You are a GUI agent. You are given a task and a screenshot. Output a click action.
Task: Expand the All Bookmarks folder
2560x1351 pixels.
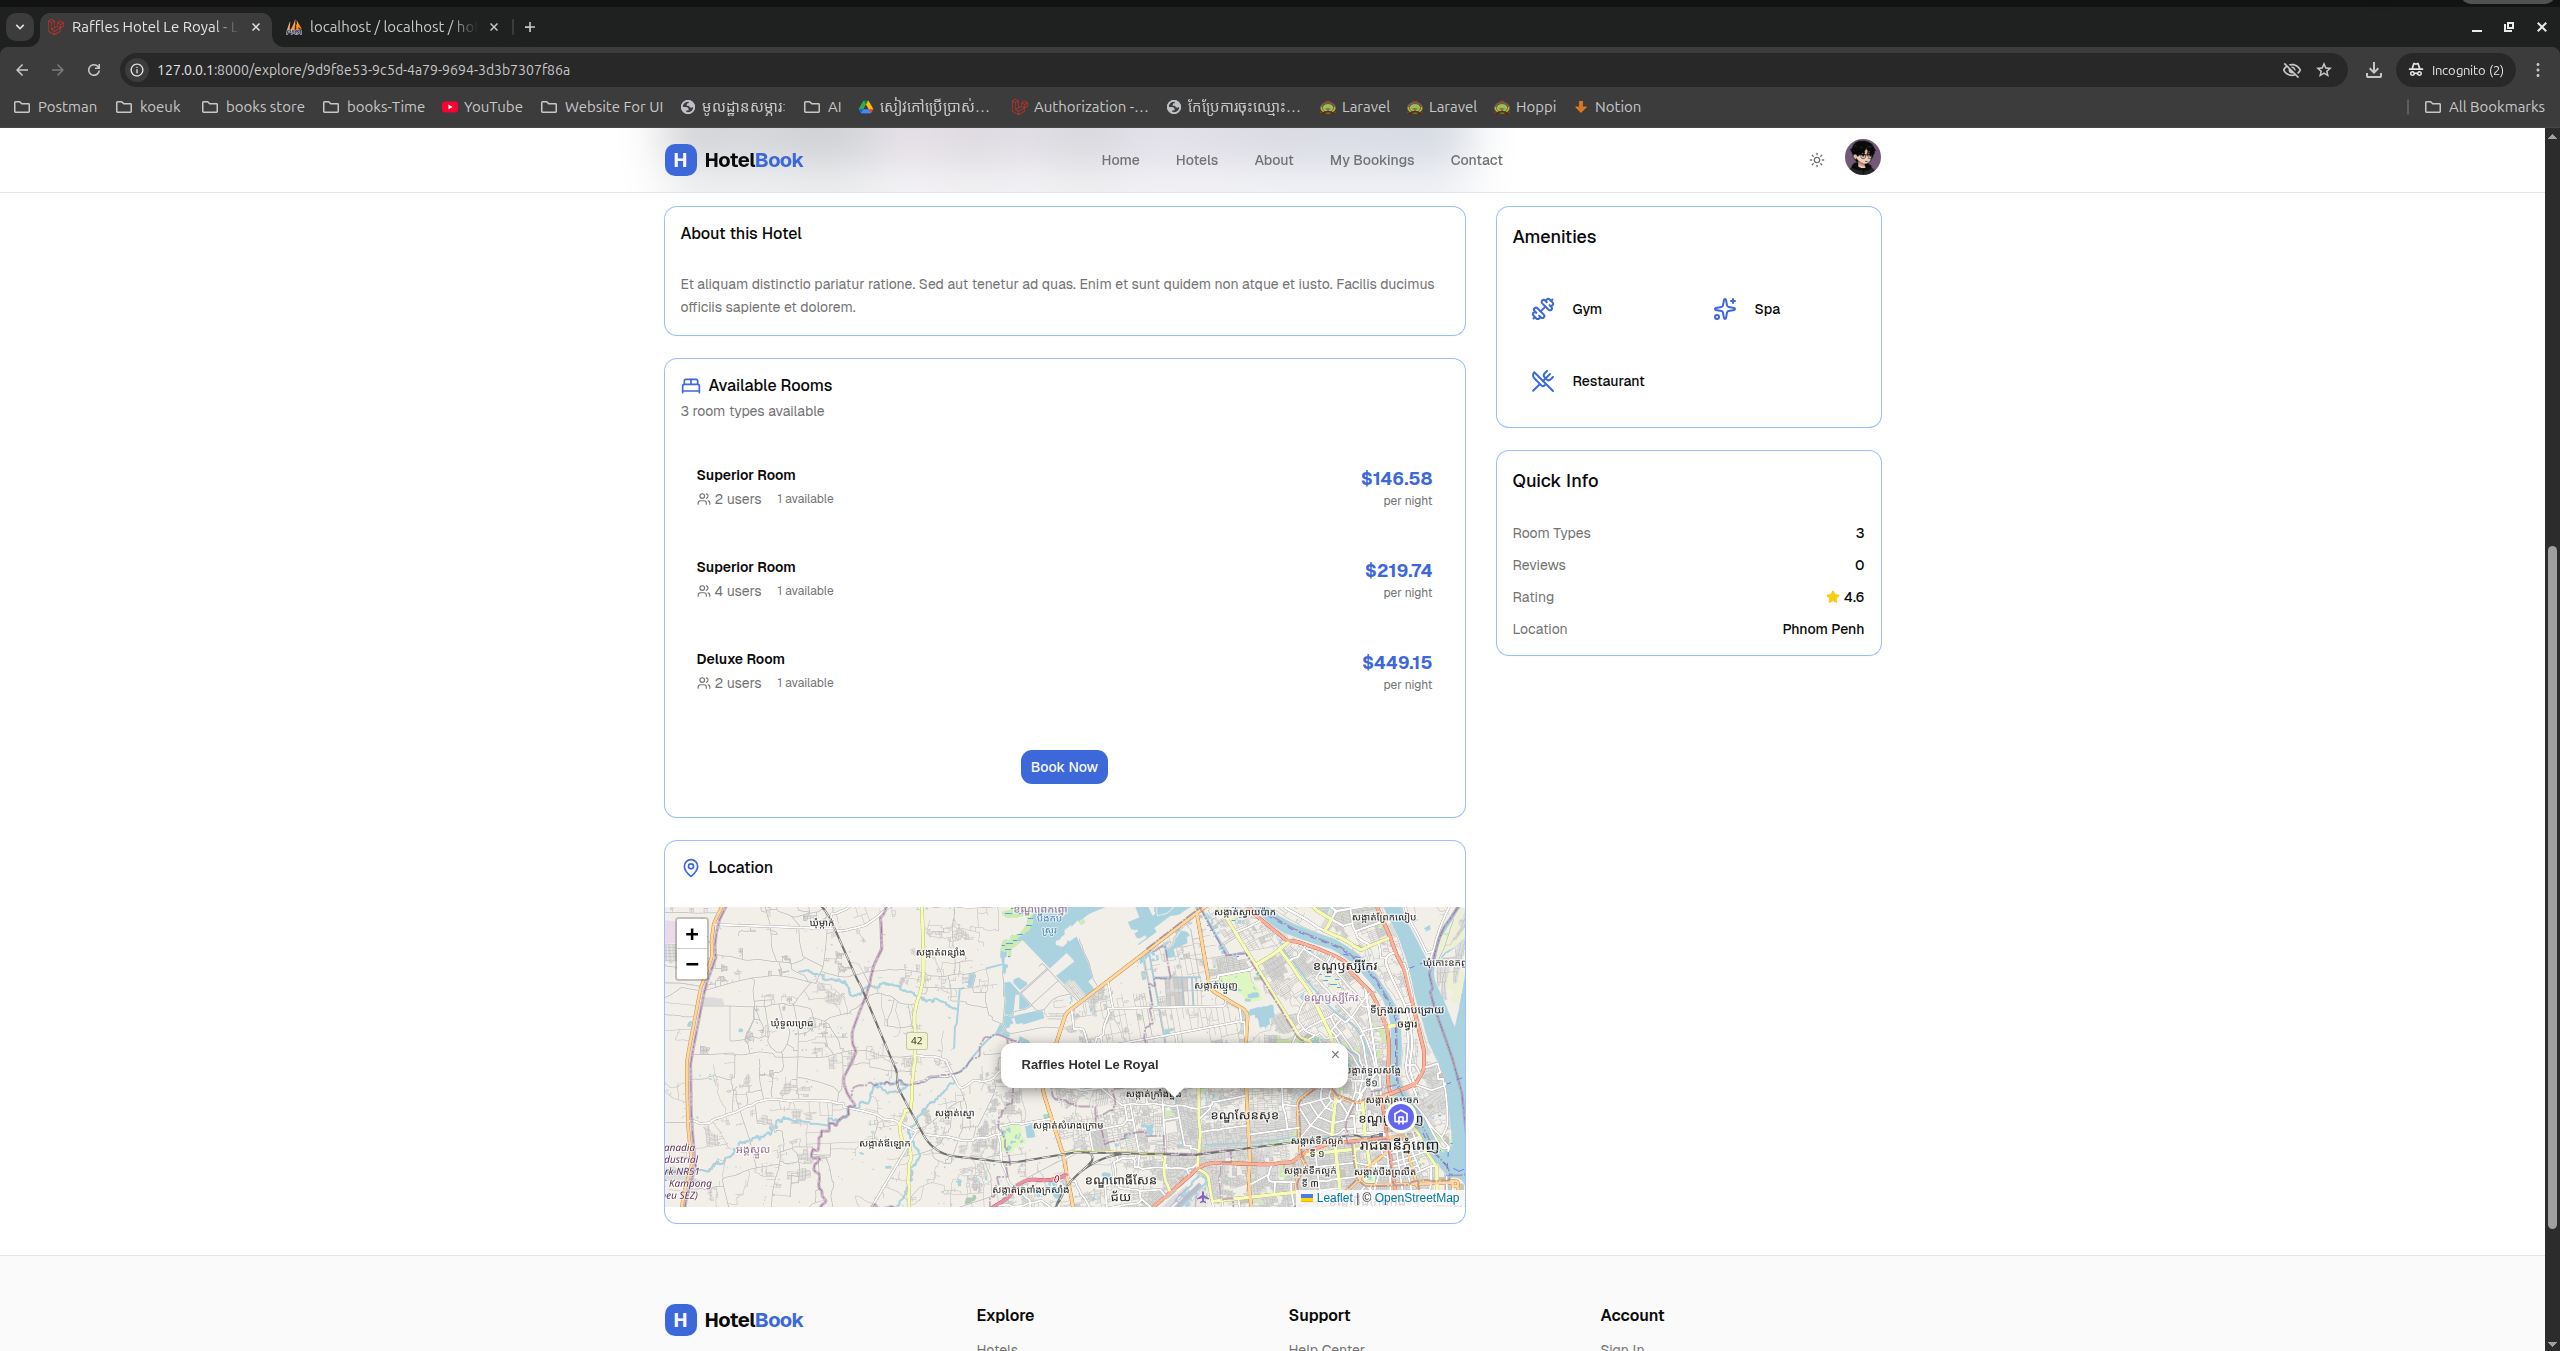click(2485, 107)
